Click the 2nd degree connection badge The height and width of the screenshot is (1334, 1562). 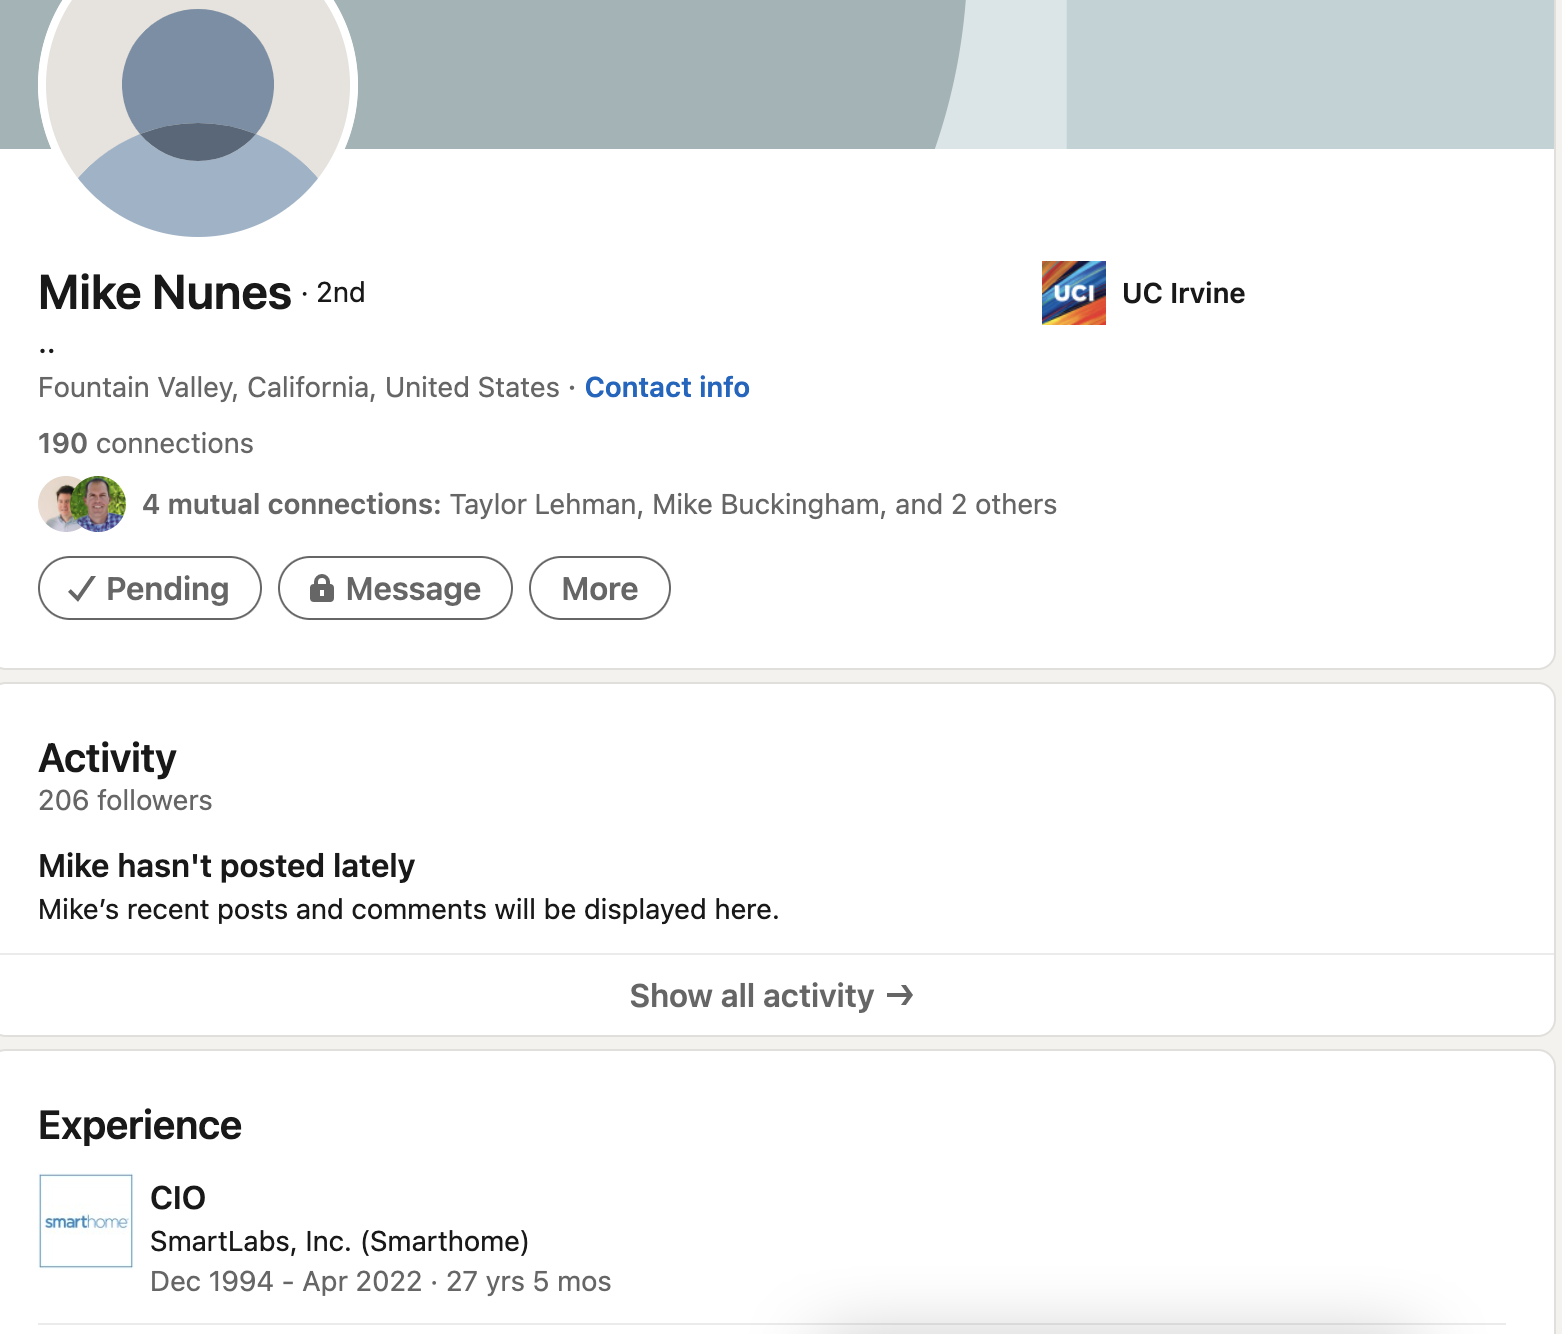(x=341, y=292)
